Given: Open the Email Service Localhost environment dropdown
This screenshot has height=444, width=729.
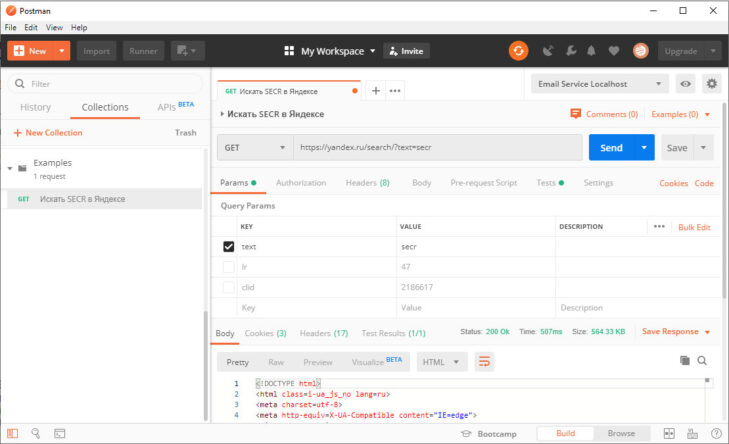Looking at the screenshot, I should click(x=600, y=84).
